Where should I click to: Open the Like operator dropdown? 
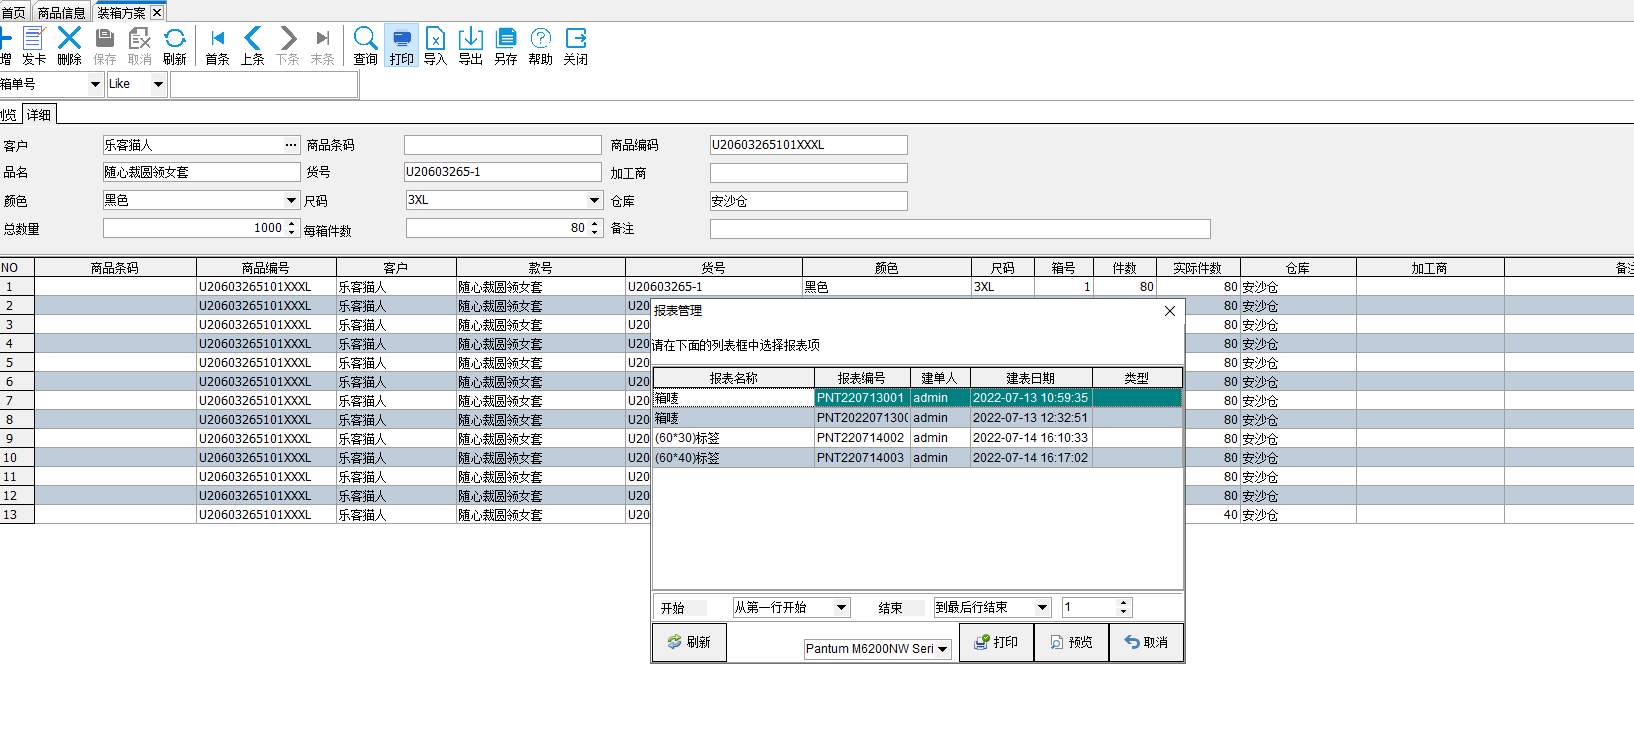(x=158, y=84)
